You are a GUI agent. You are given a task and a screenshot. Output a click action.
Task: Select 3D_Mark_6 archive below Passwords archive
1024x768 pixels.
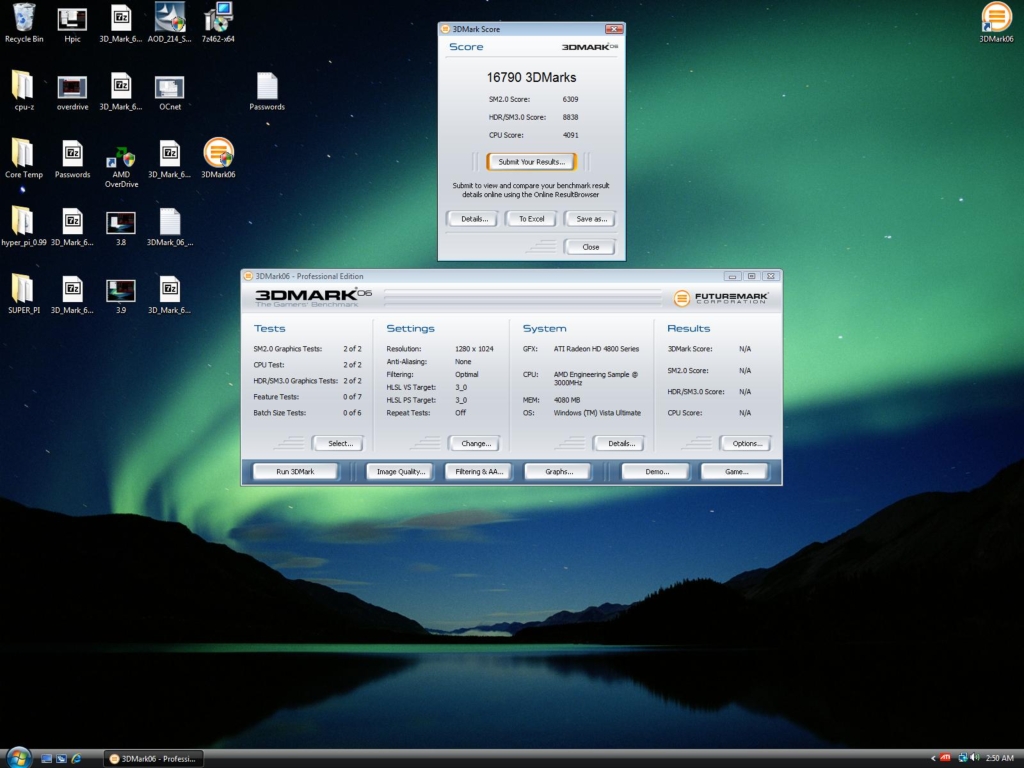[72, 227]
